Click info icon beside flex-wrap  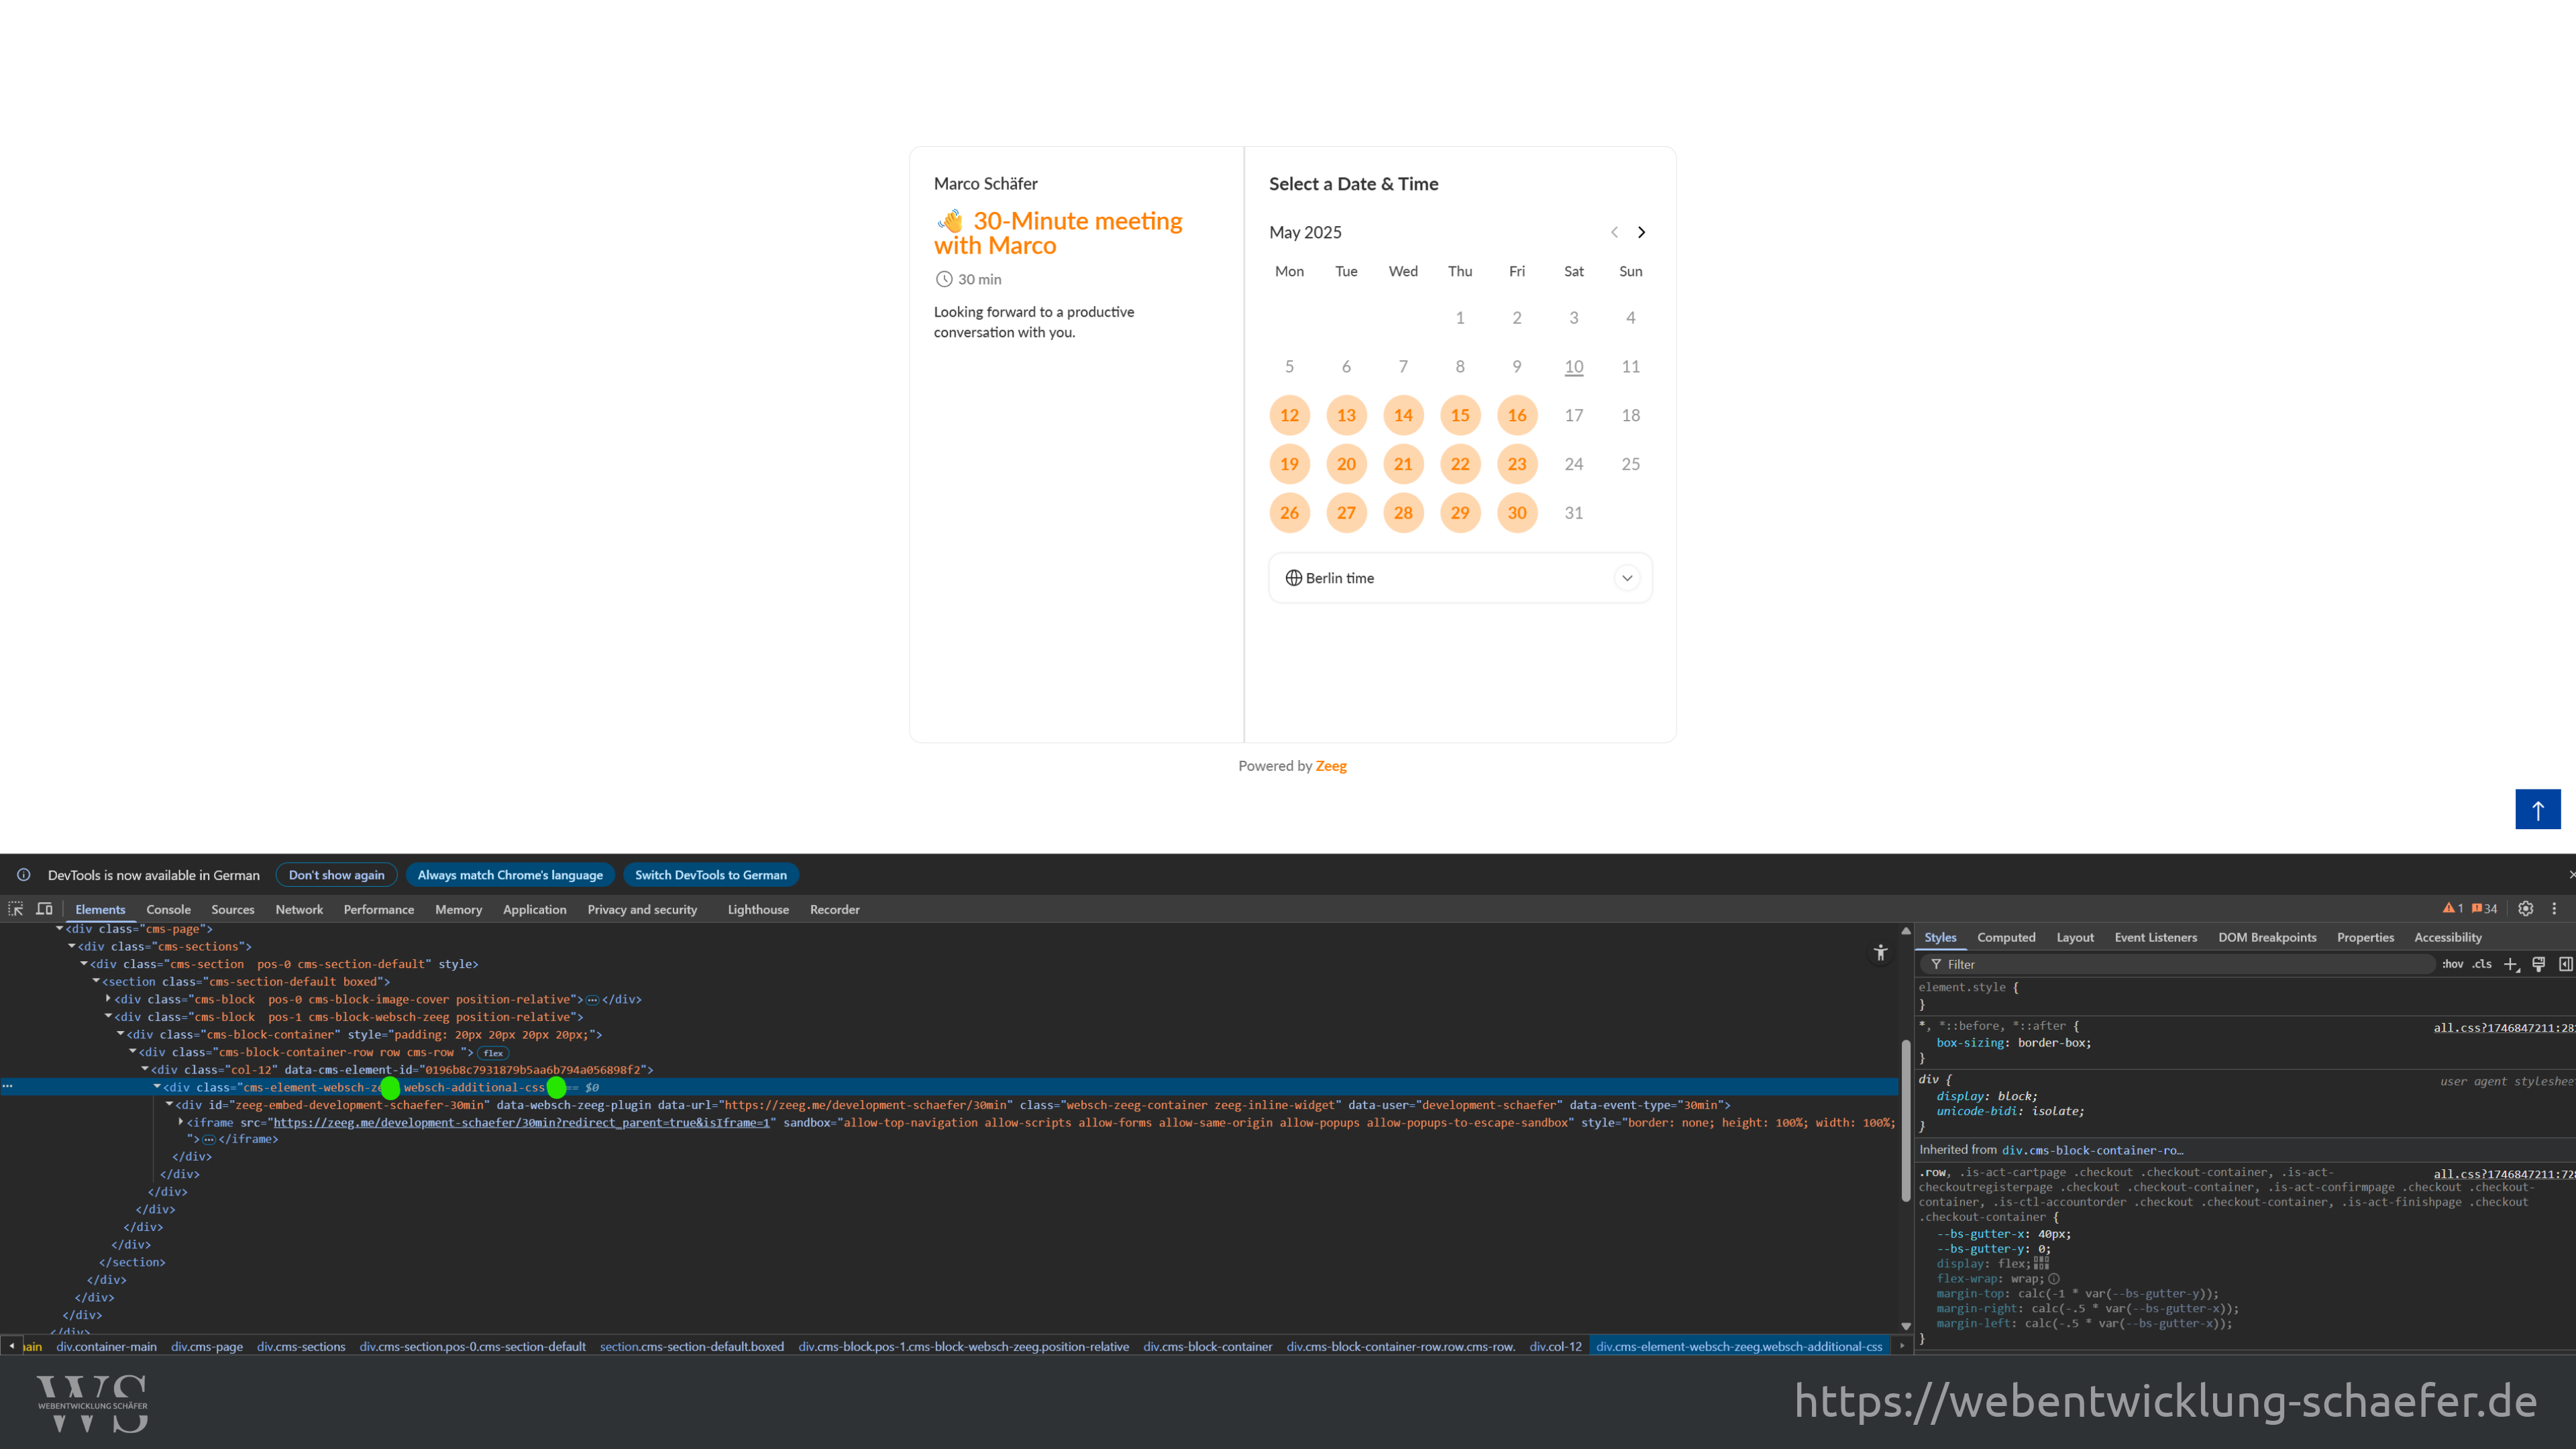pos(2053,1278)
